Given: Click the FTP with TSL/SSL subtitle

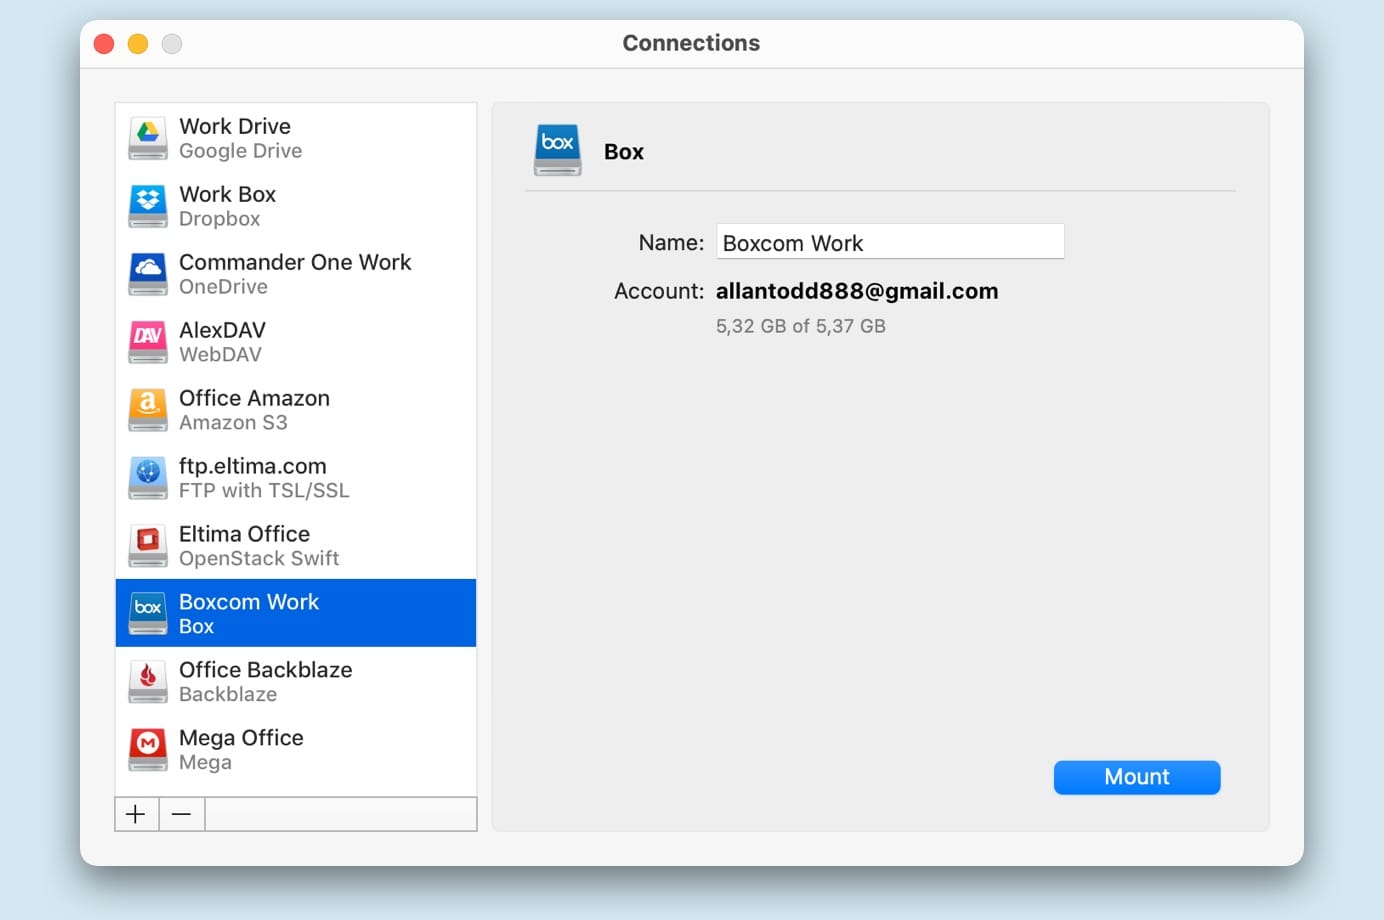Looking at the screenshot, I should 264,491.
